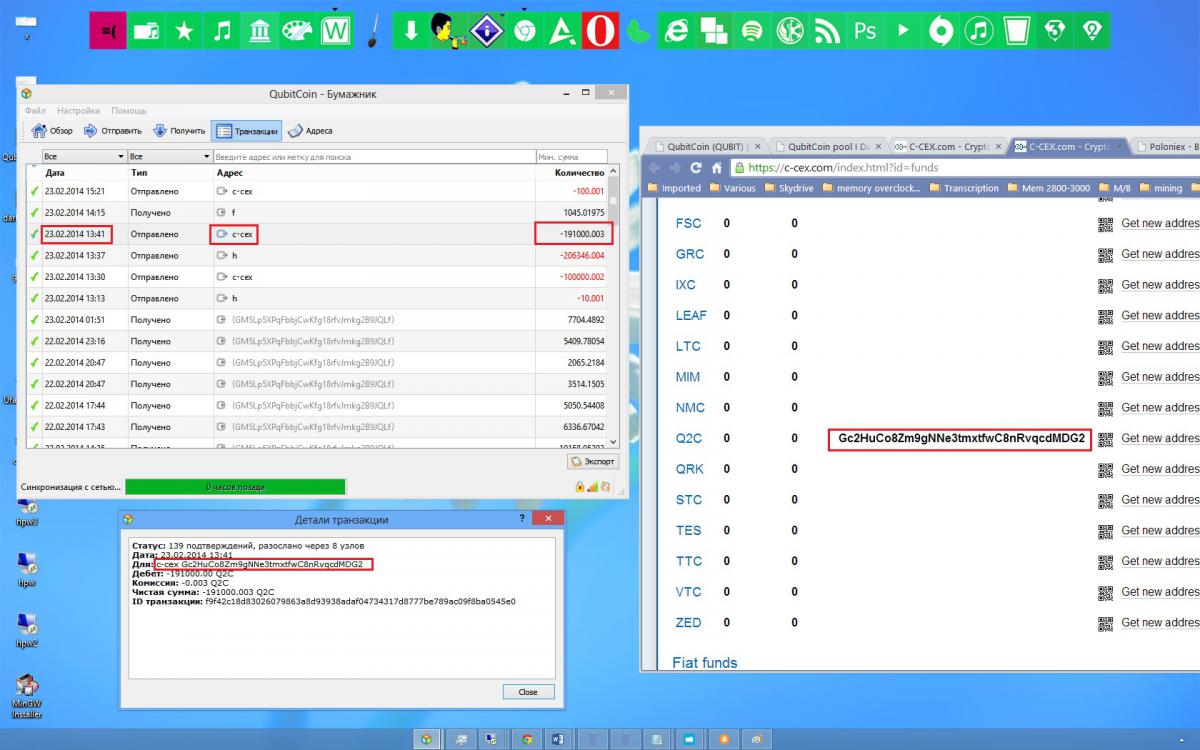Click the Word icon on the bottom taskbar
Viewport: 1200px width, 750px height.
tap(559, 739)
